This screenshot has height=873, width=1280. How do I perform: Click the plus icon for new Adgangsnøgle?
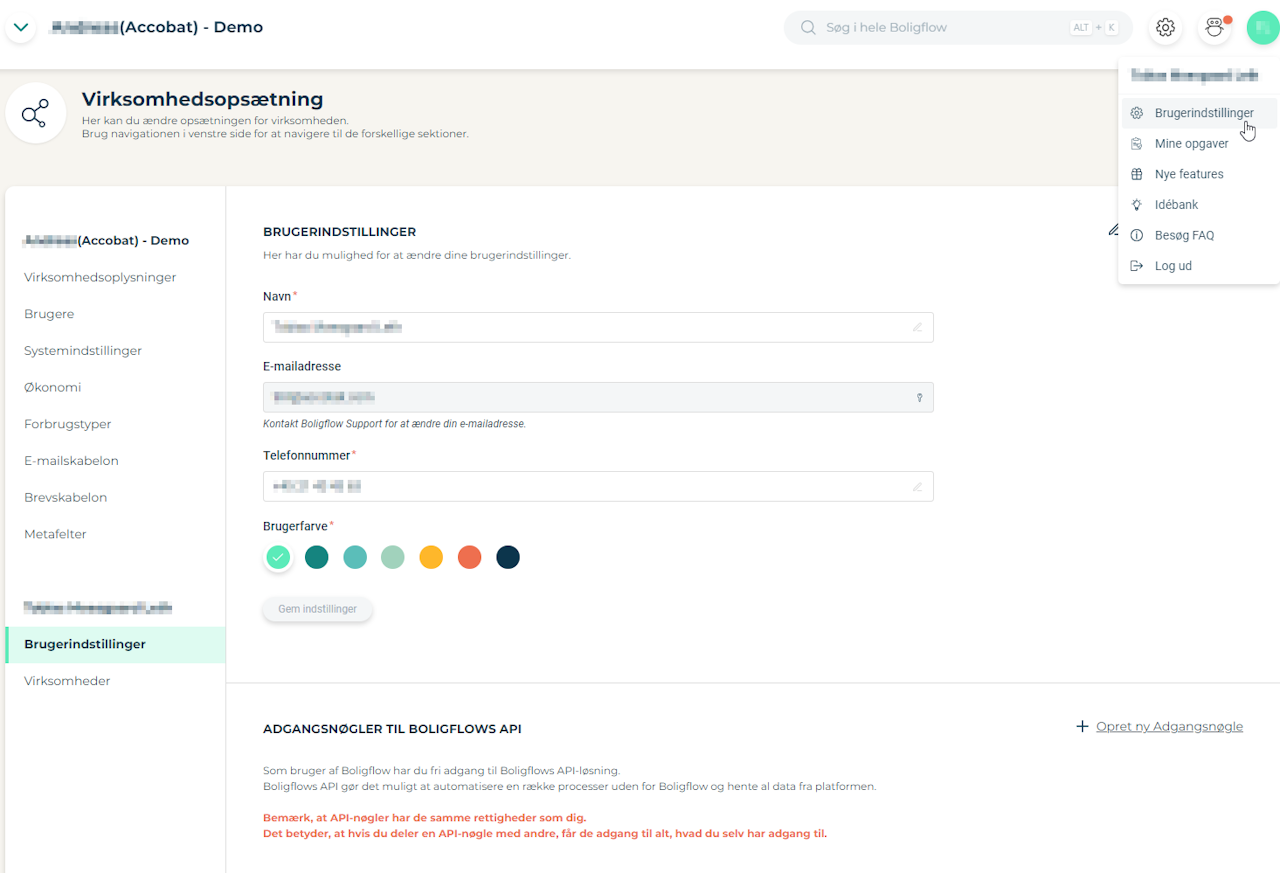(x=1082, y=726)
